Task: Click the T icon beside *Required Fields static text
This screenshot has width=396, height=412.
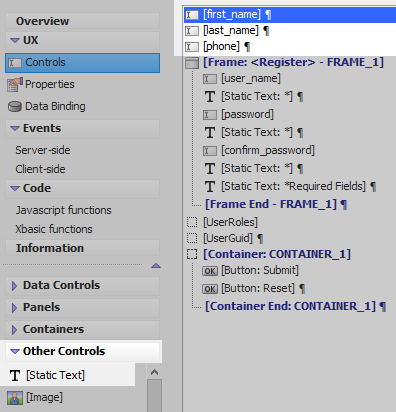Action: coord(210,187)
